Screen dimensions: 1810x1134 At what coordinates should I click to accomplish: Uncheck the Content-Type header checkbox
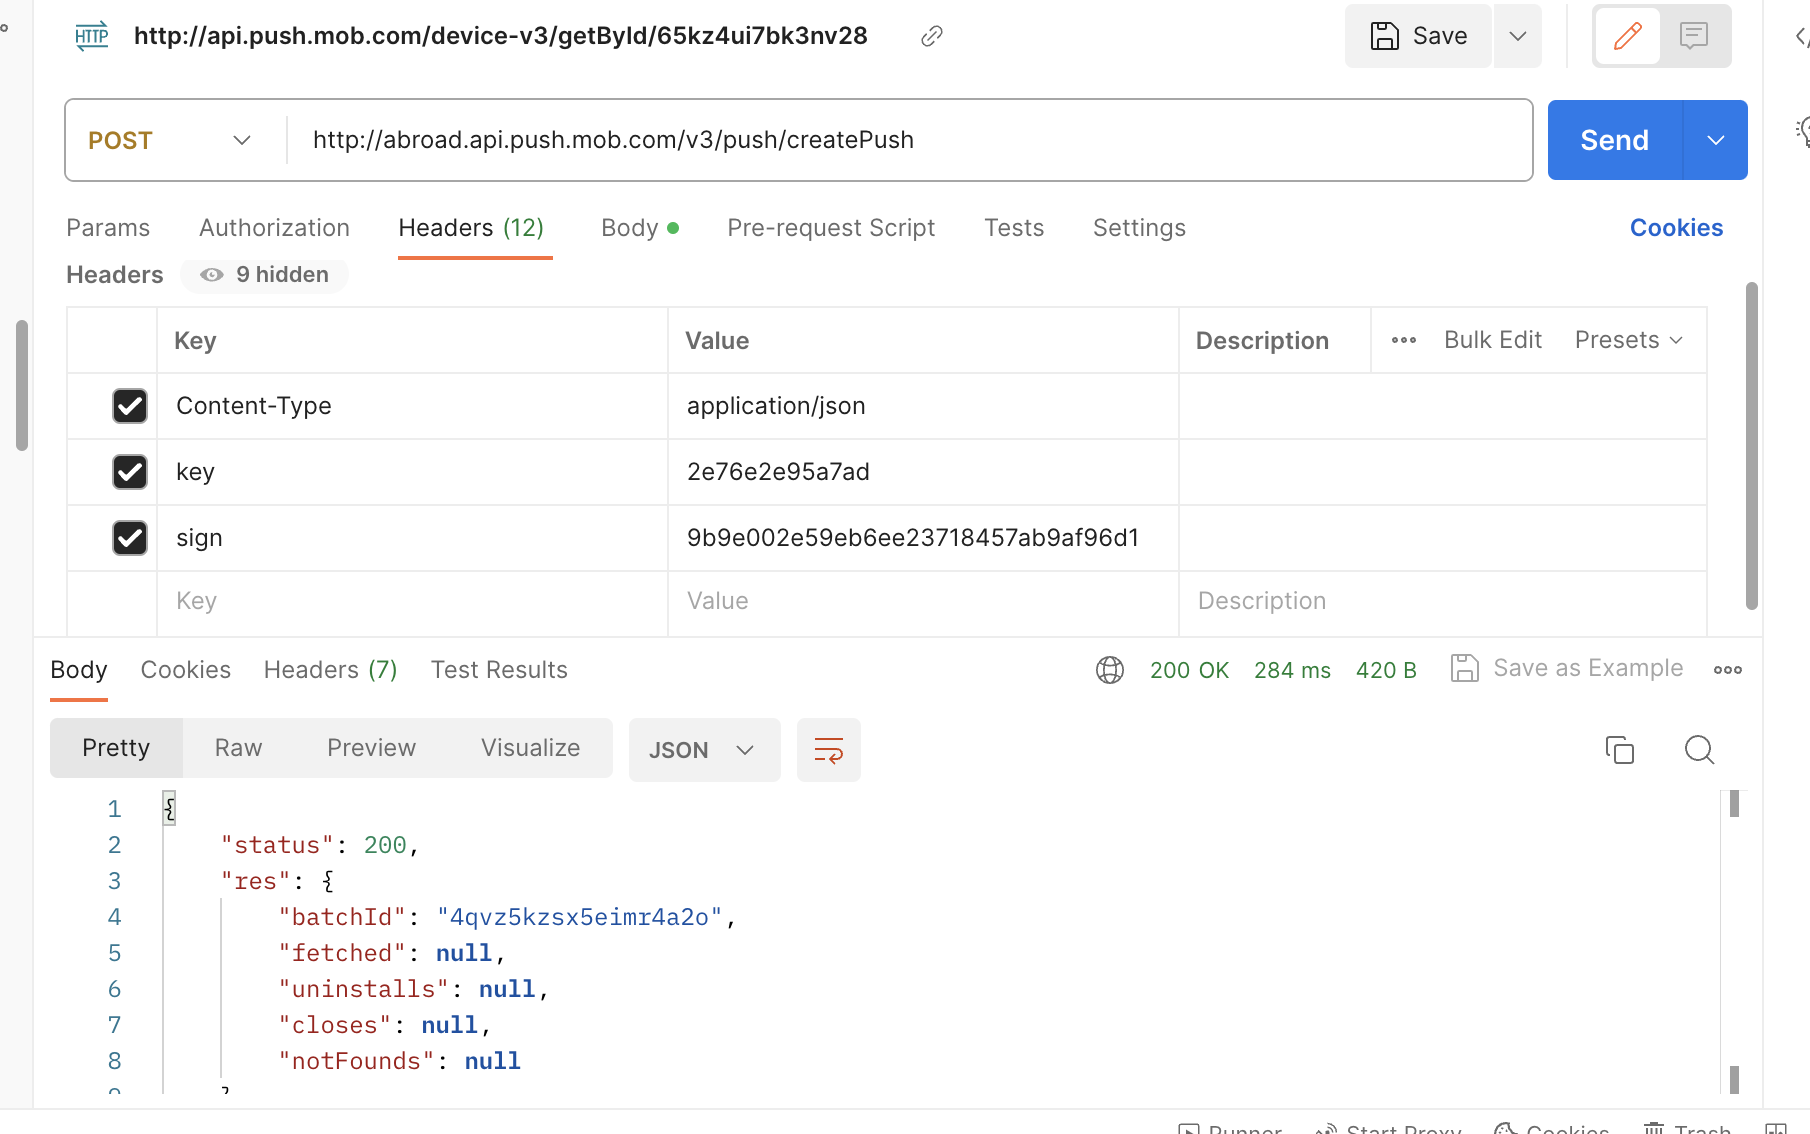(130, 406)
